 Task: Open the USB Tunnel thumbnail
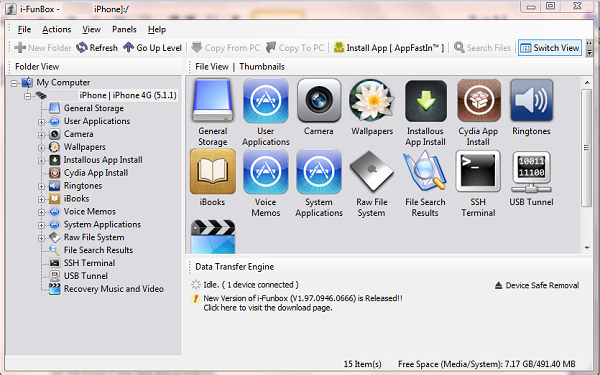[x=531, y=172]
